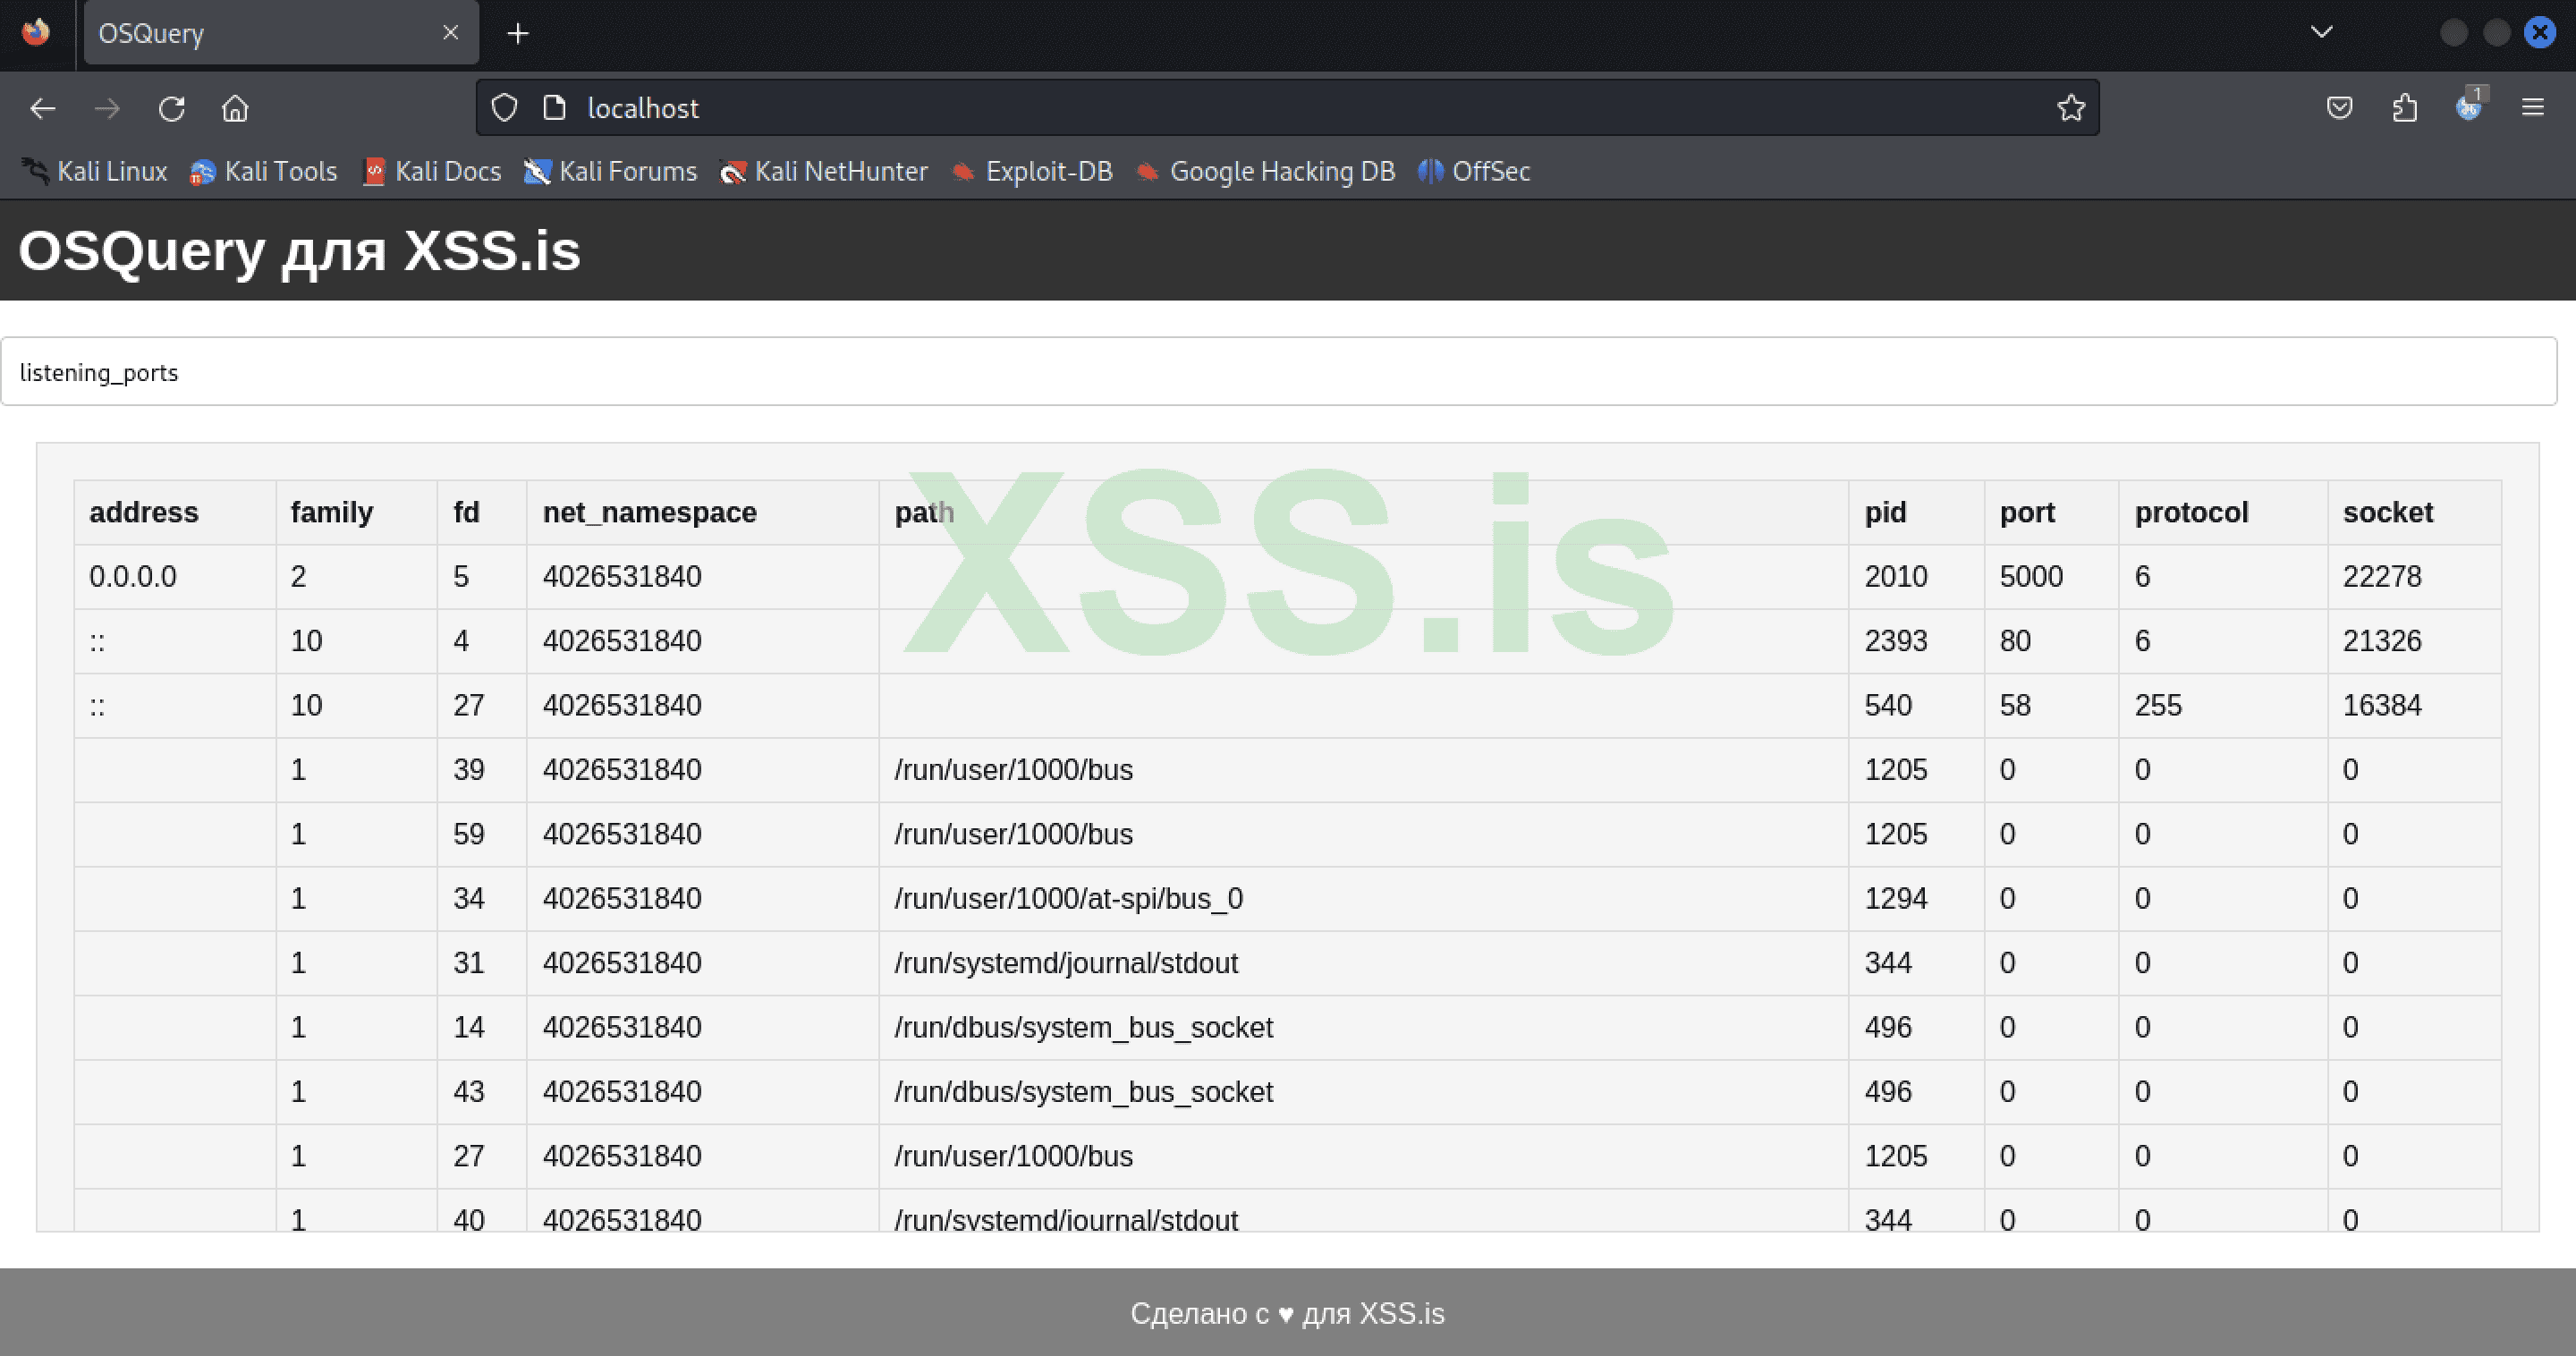Screen dimensions: 2576x1356
Task: Click the browser back arrow
Action: tap(42, 108)
